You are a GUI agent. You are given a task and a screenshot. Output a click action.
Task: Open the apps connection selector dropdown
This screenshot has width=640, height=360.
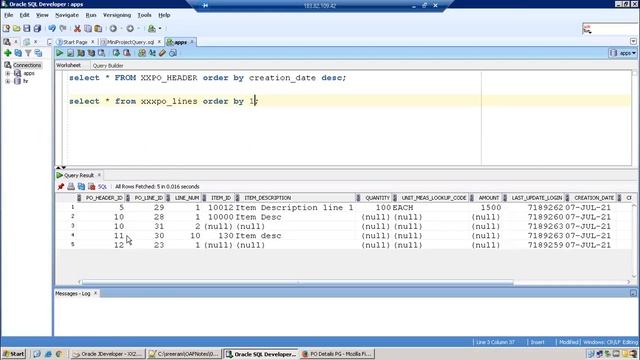[x=623, y=53]
